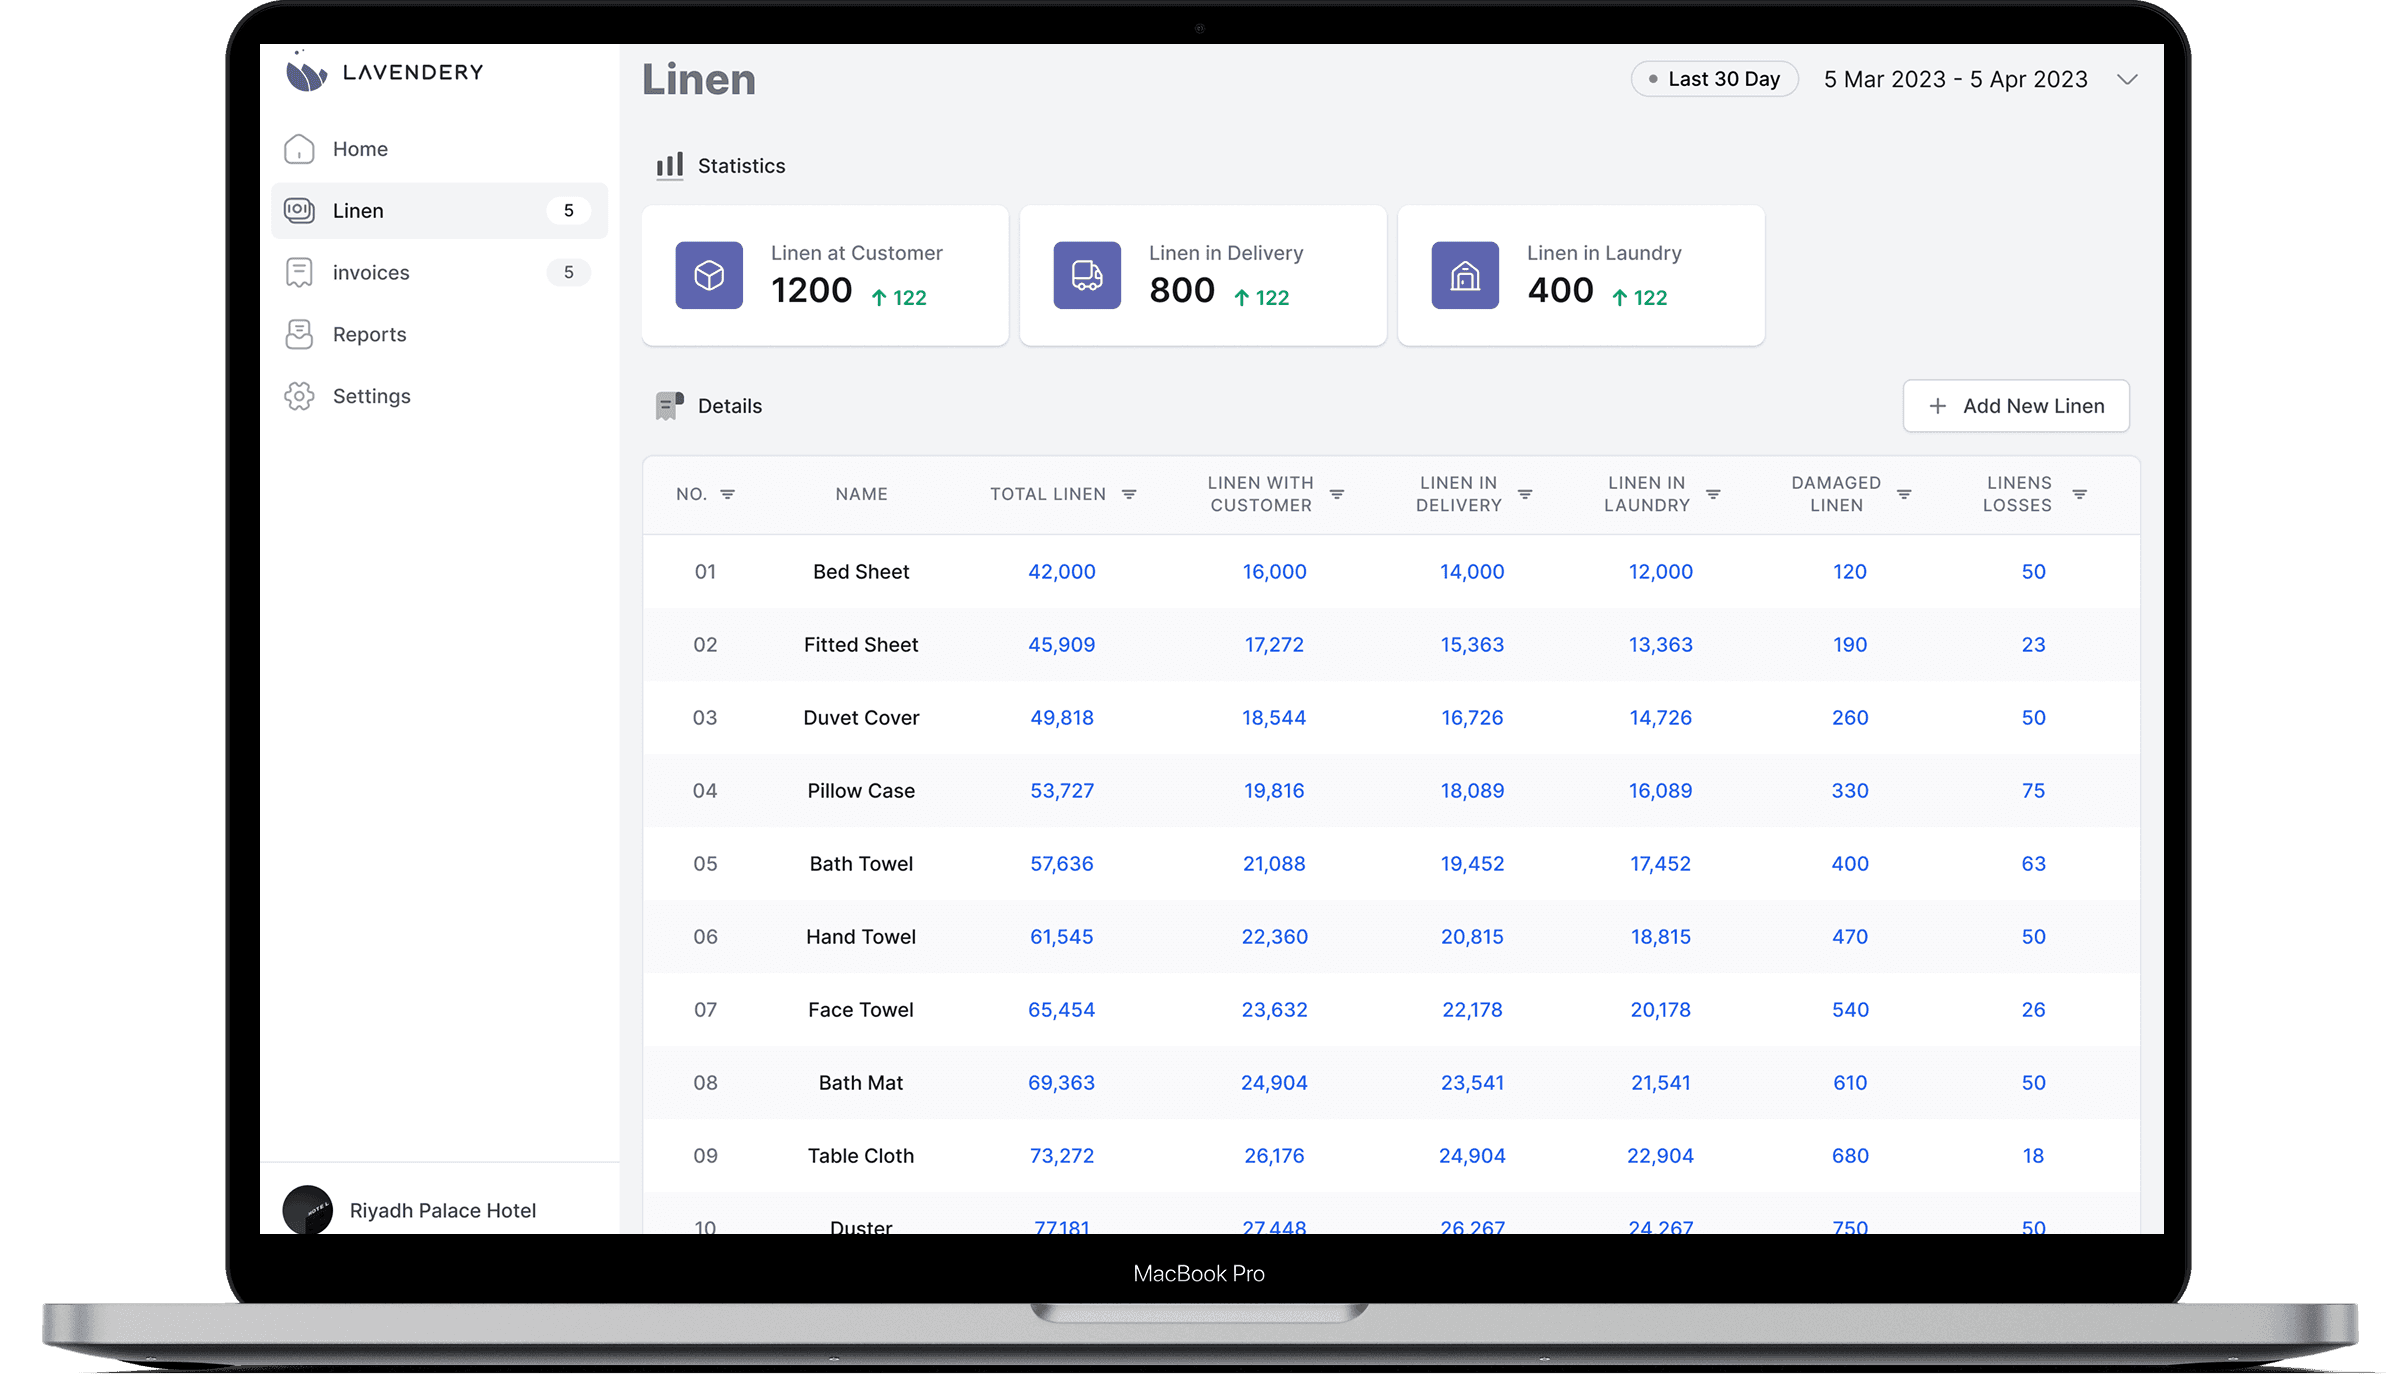Click the Linen in Laundry warehouse icon
Image resolution: width=2401 pixels, height=1376 pixels.
[1465, 275]
